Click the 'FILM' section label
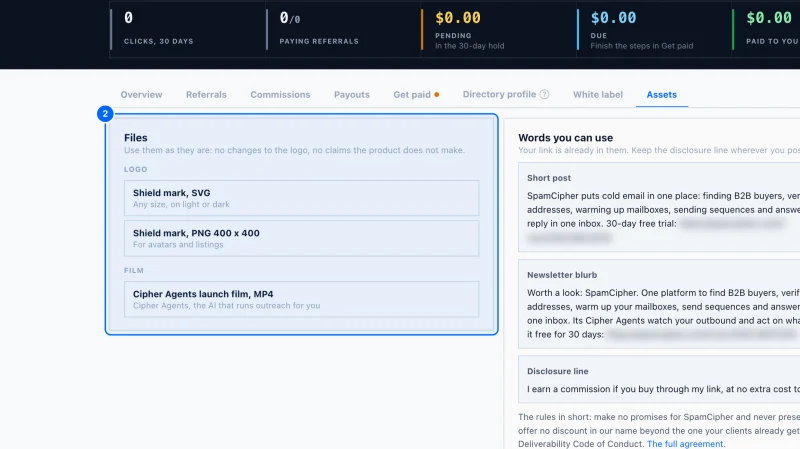The height and width of the screenshot is (449, 800). (134, 270)
